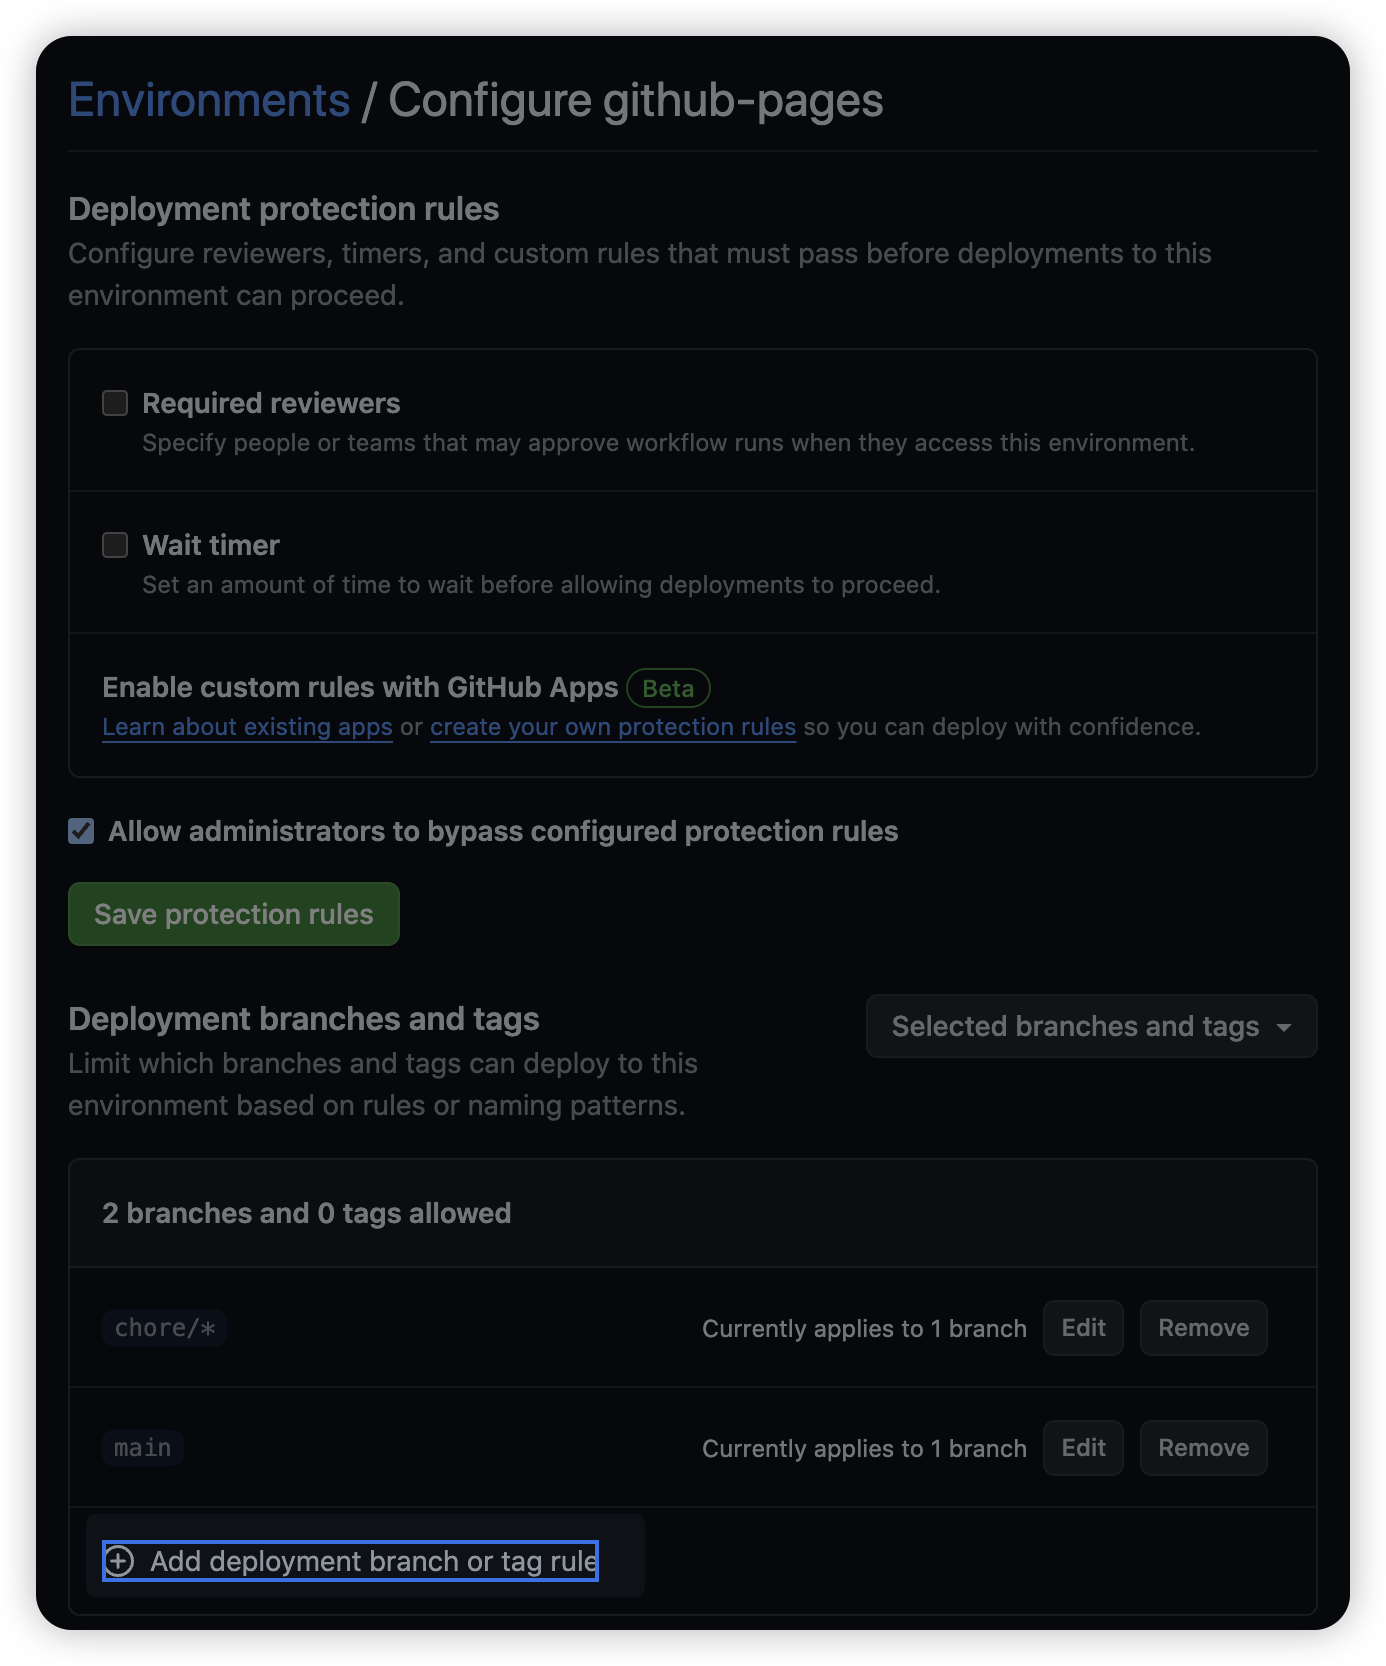This screenshot has height=1666, width=1386.
Task: Edit the main branch rule
Action: coord(1083,1448)
